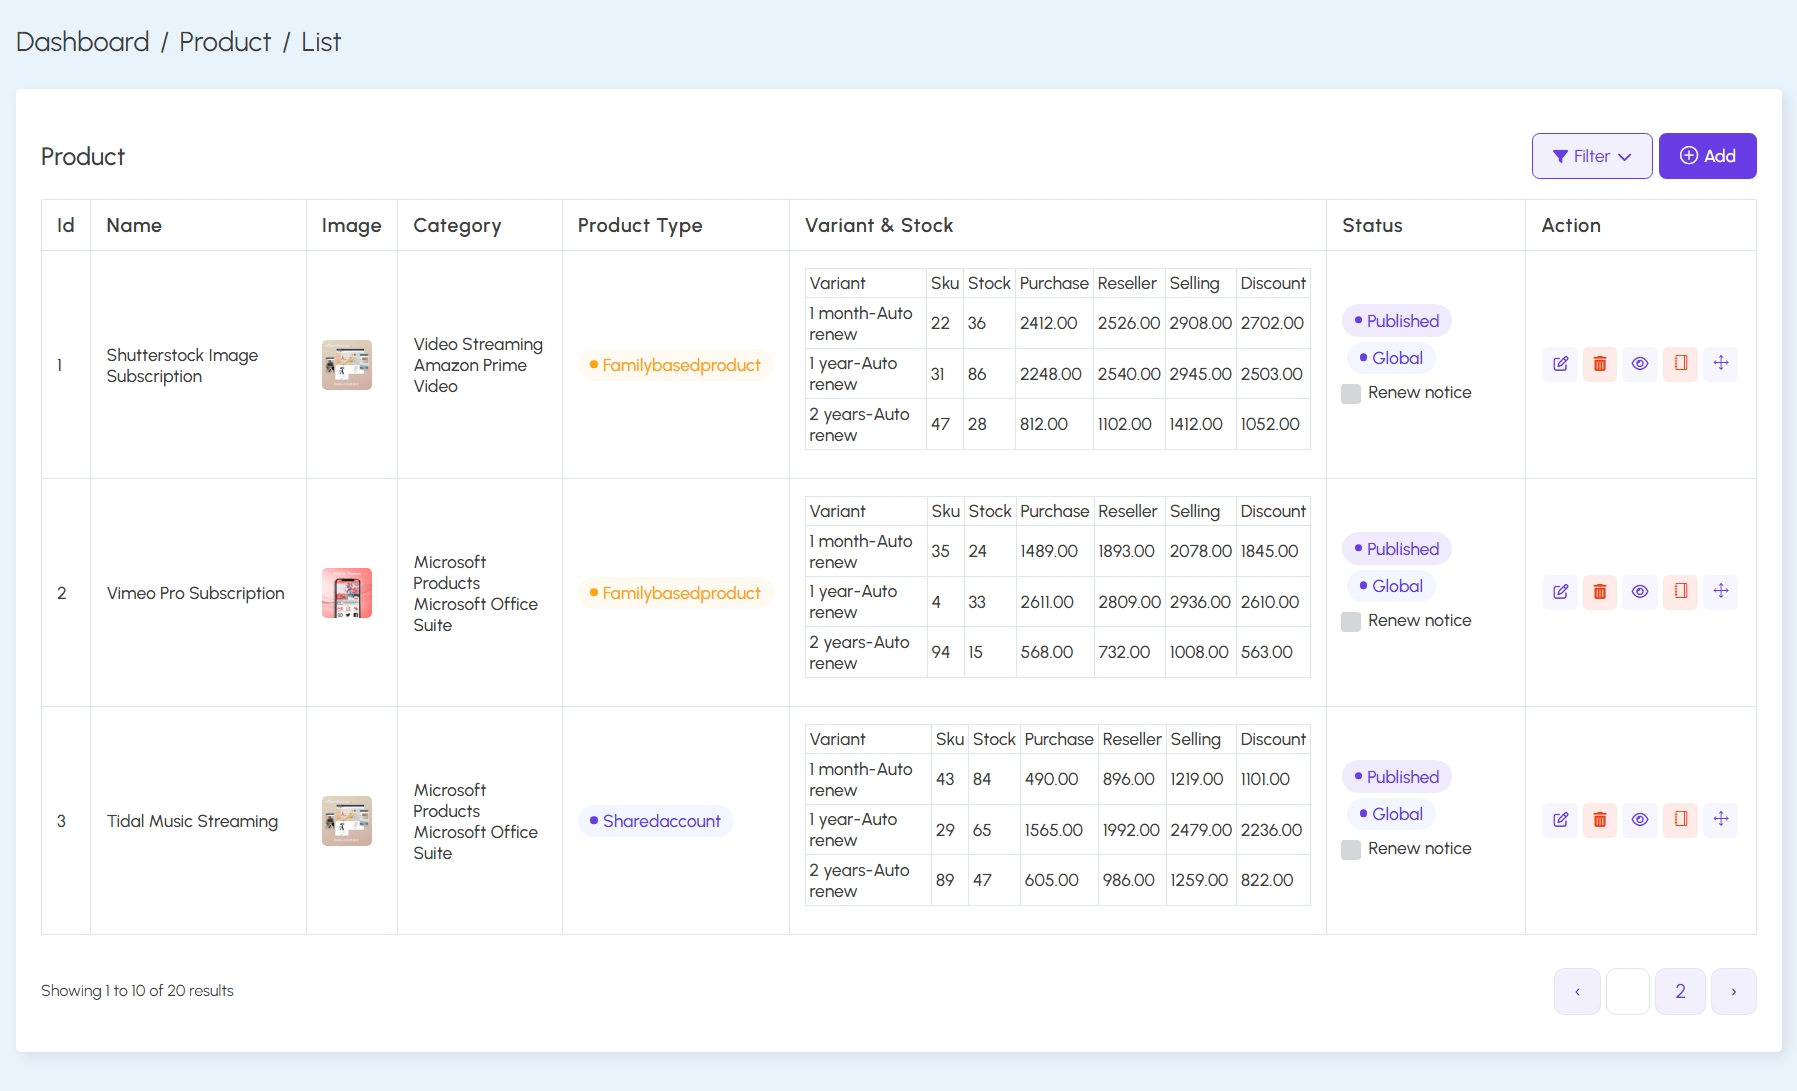
Task: Click orange copy icon for Shutterstock row
Action: [1681, 364]
